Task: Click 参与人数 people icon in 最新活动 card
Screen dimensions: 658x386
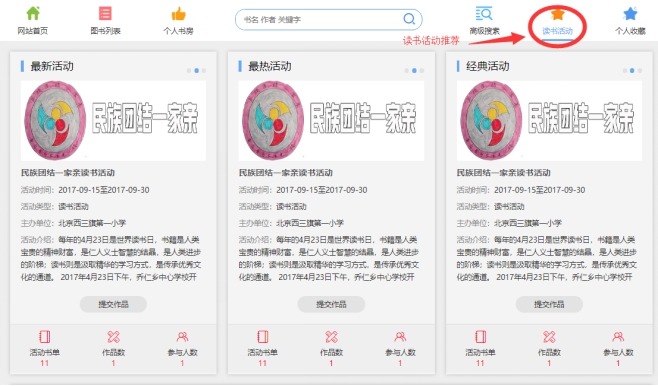Action: 182,336
